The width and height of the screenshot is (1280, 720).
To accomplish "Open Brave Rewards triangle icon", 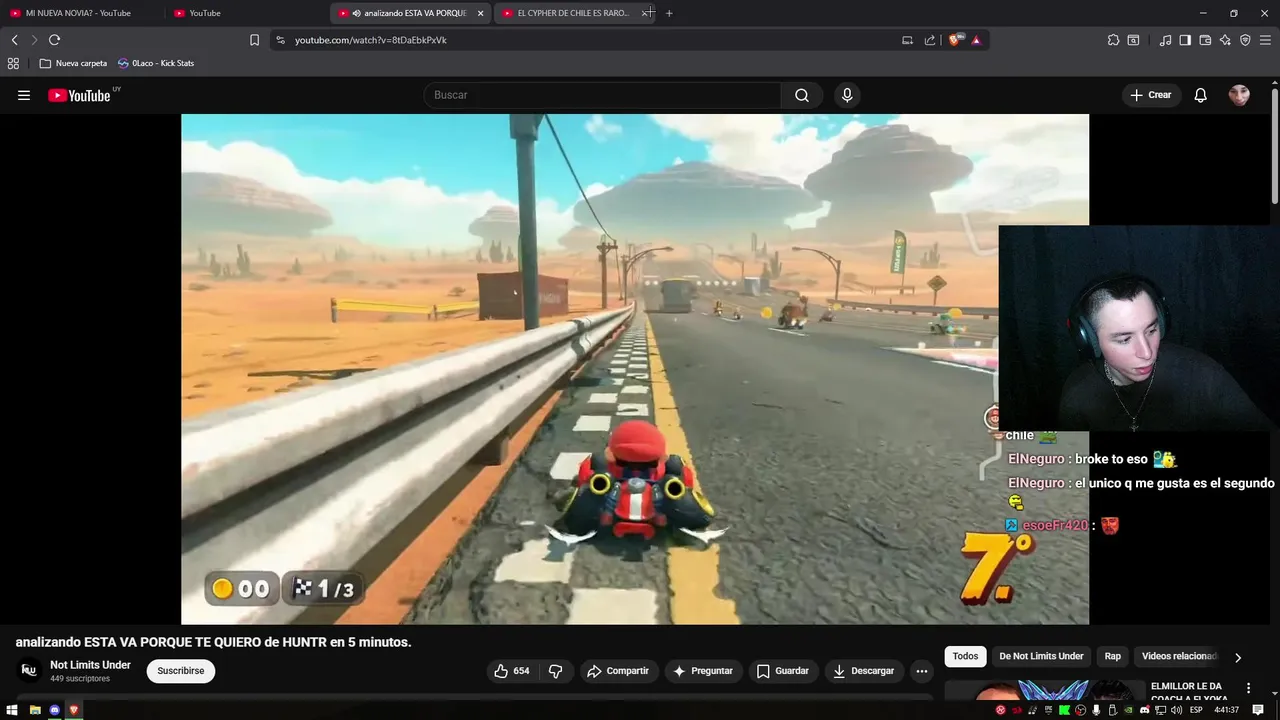I will pyautogui.click(x=976, y=40).
